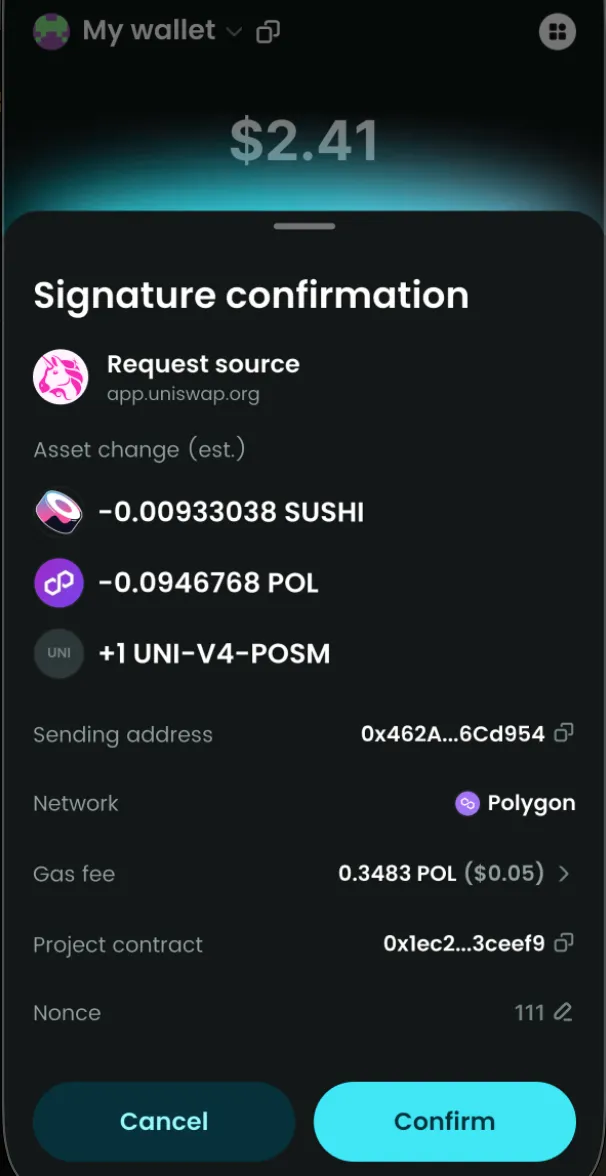This screenshot has width=606, height=1176.
Task: Click the POL token icon
Action: click(x=58, y=582)
